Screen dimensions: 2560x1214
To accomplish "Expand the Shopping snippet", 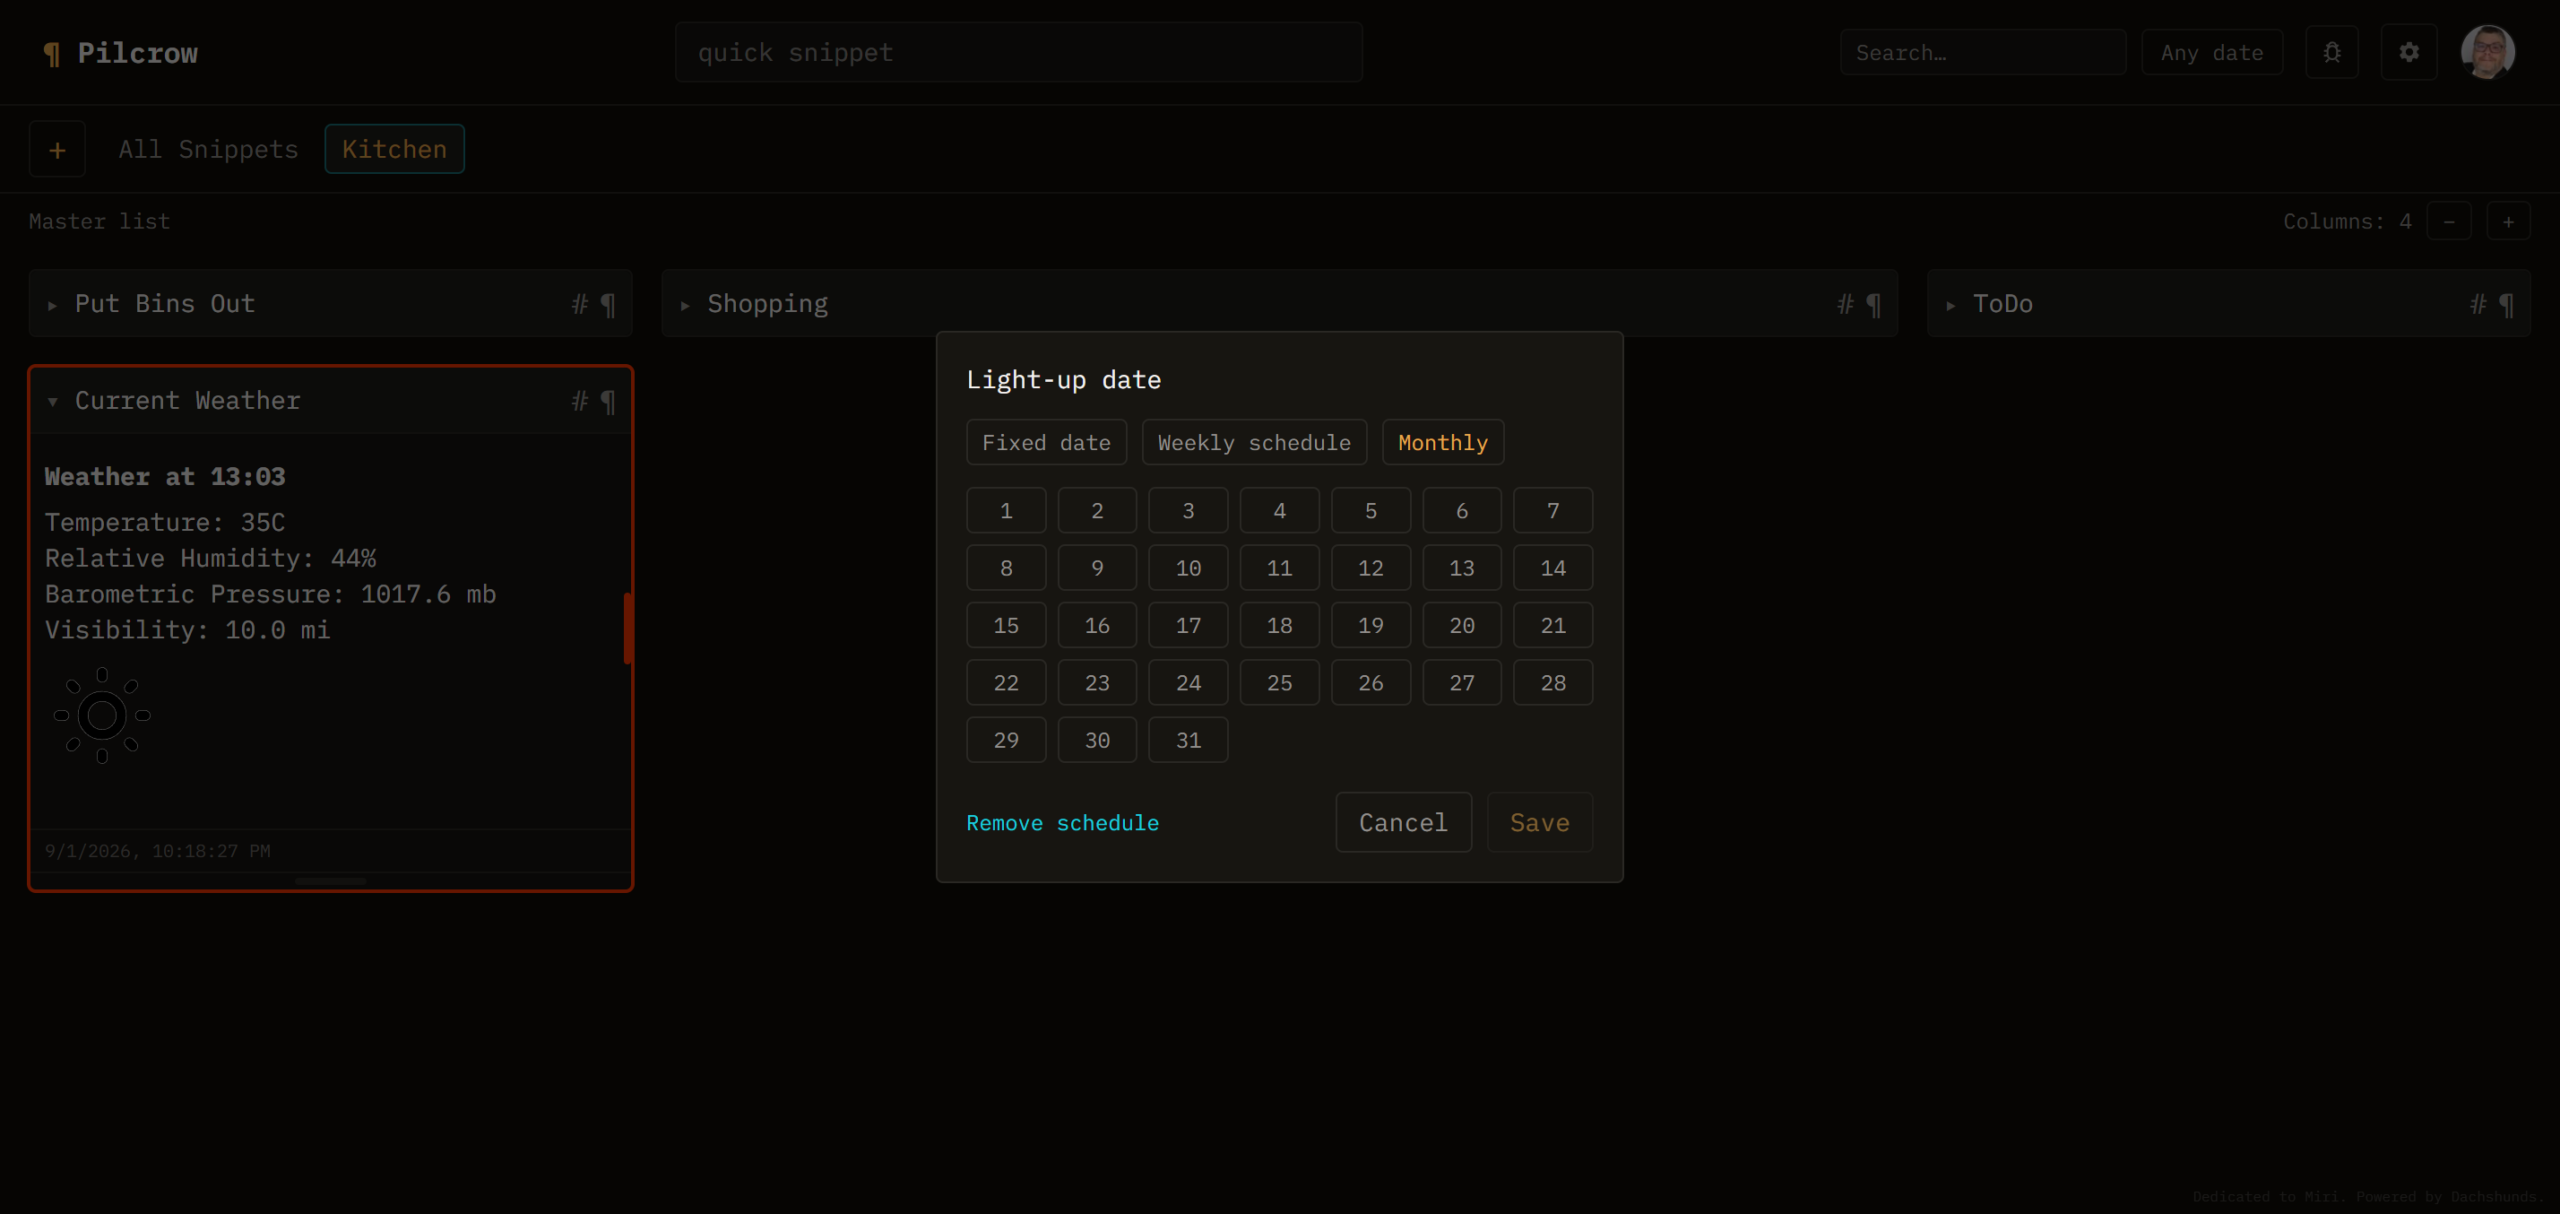I will point(685,305).
